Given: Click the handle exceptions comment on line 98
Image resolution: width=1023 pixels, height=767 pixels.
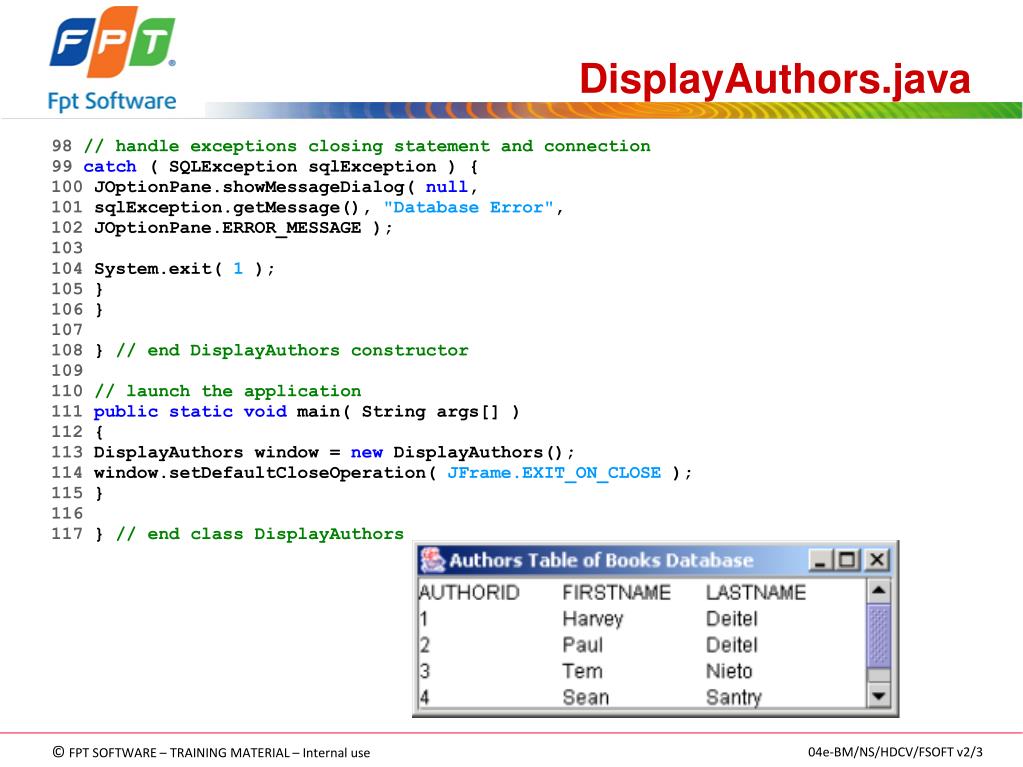Looking at the screenshot, I should point(367,146).
